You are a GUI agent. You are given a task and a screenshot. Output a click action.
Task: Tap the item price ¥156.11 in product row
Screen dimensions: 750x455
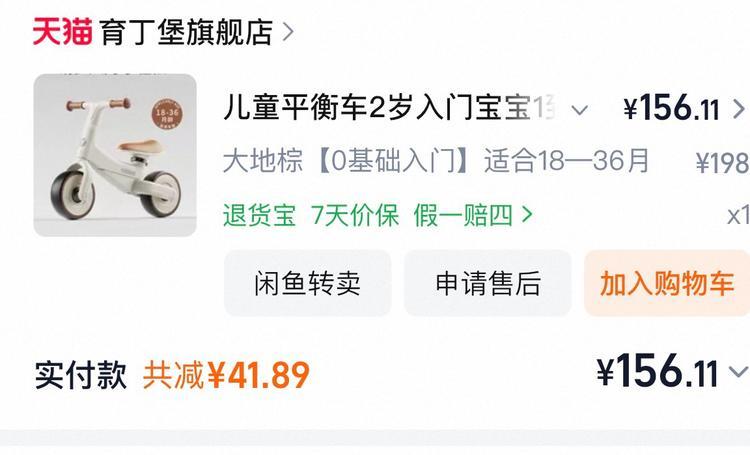tap(672, 108)
